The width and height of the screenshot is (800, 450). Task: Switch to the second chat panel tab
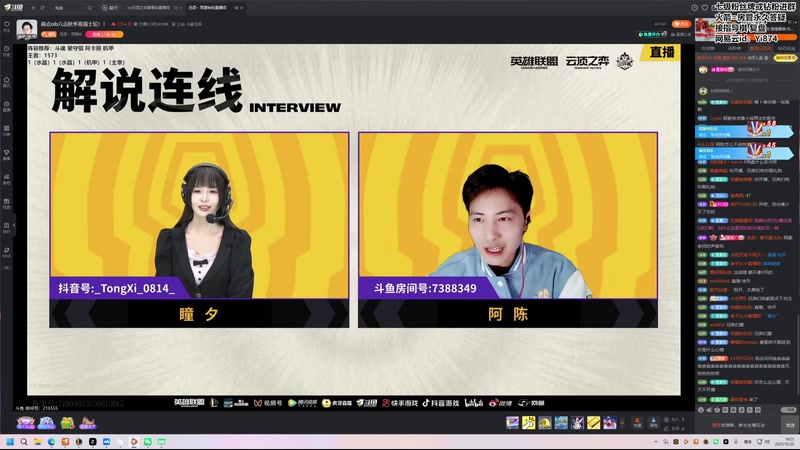pyautogui.click(x=734, y=48)
